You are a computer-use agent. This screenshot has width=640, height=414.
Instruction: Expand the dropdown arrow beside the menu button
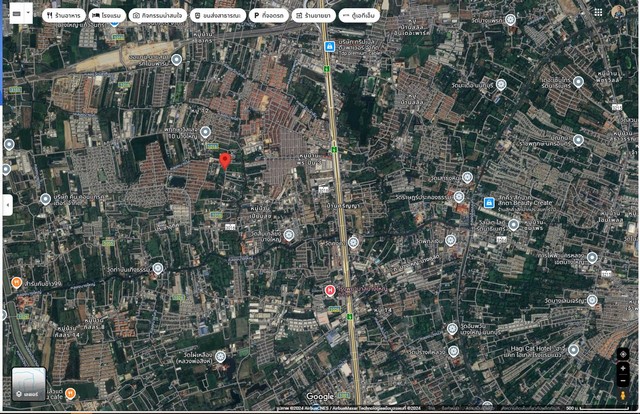point(29,14)
